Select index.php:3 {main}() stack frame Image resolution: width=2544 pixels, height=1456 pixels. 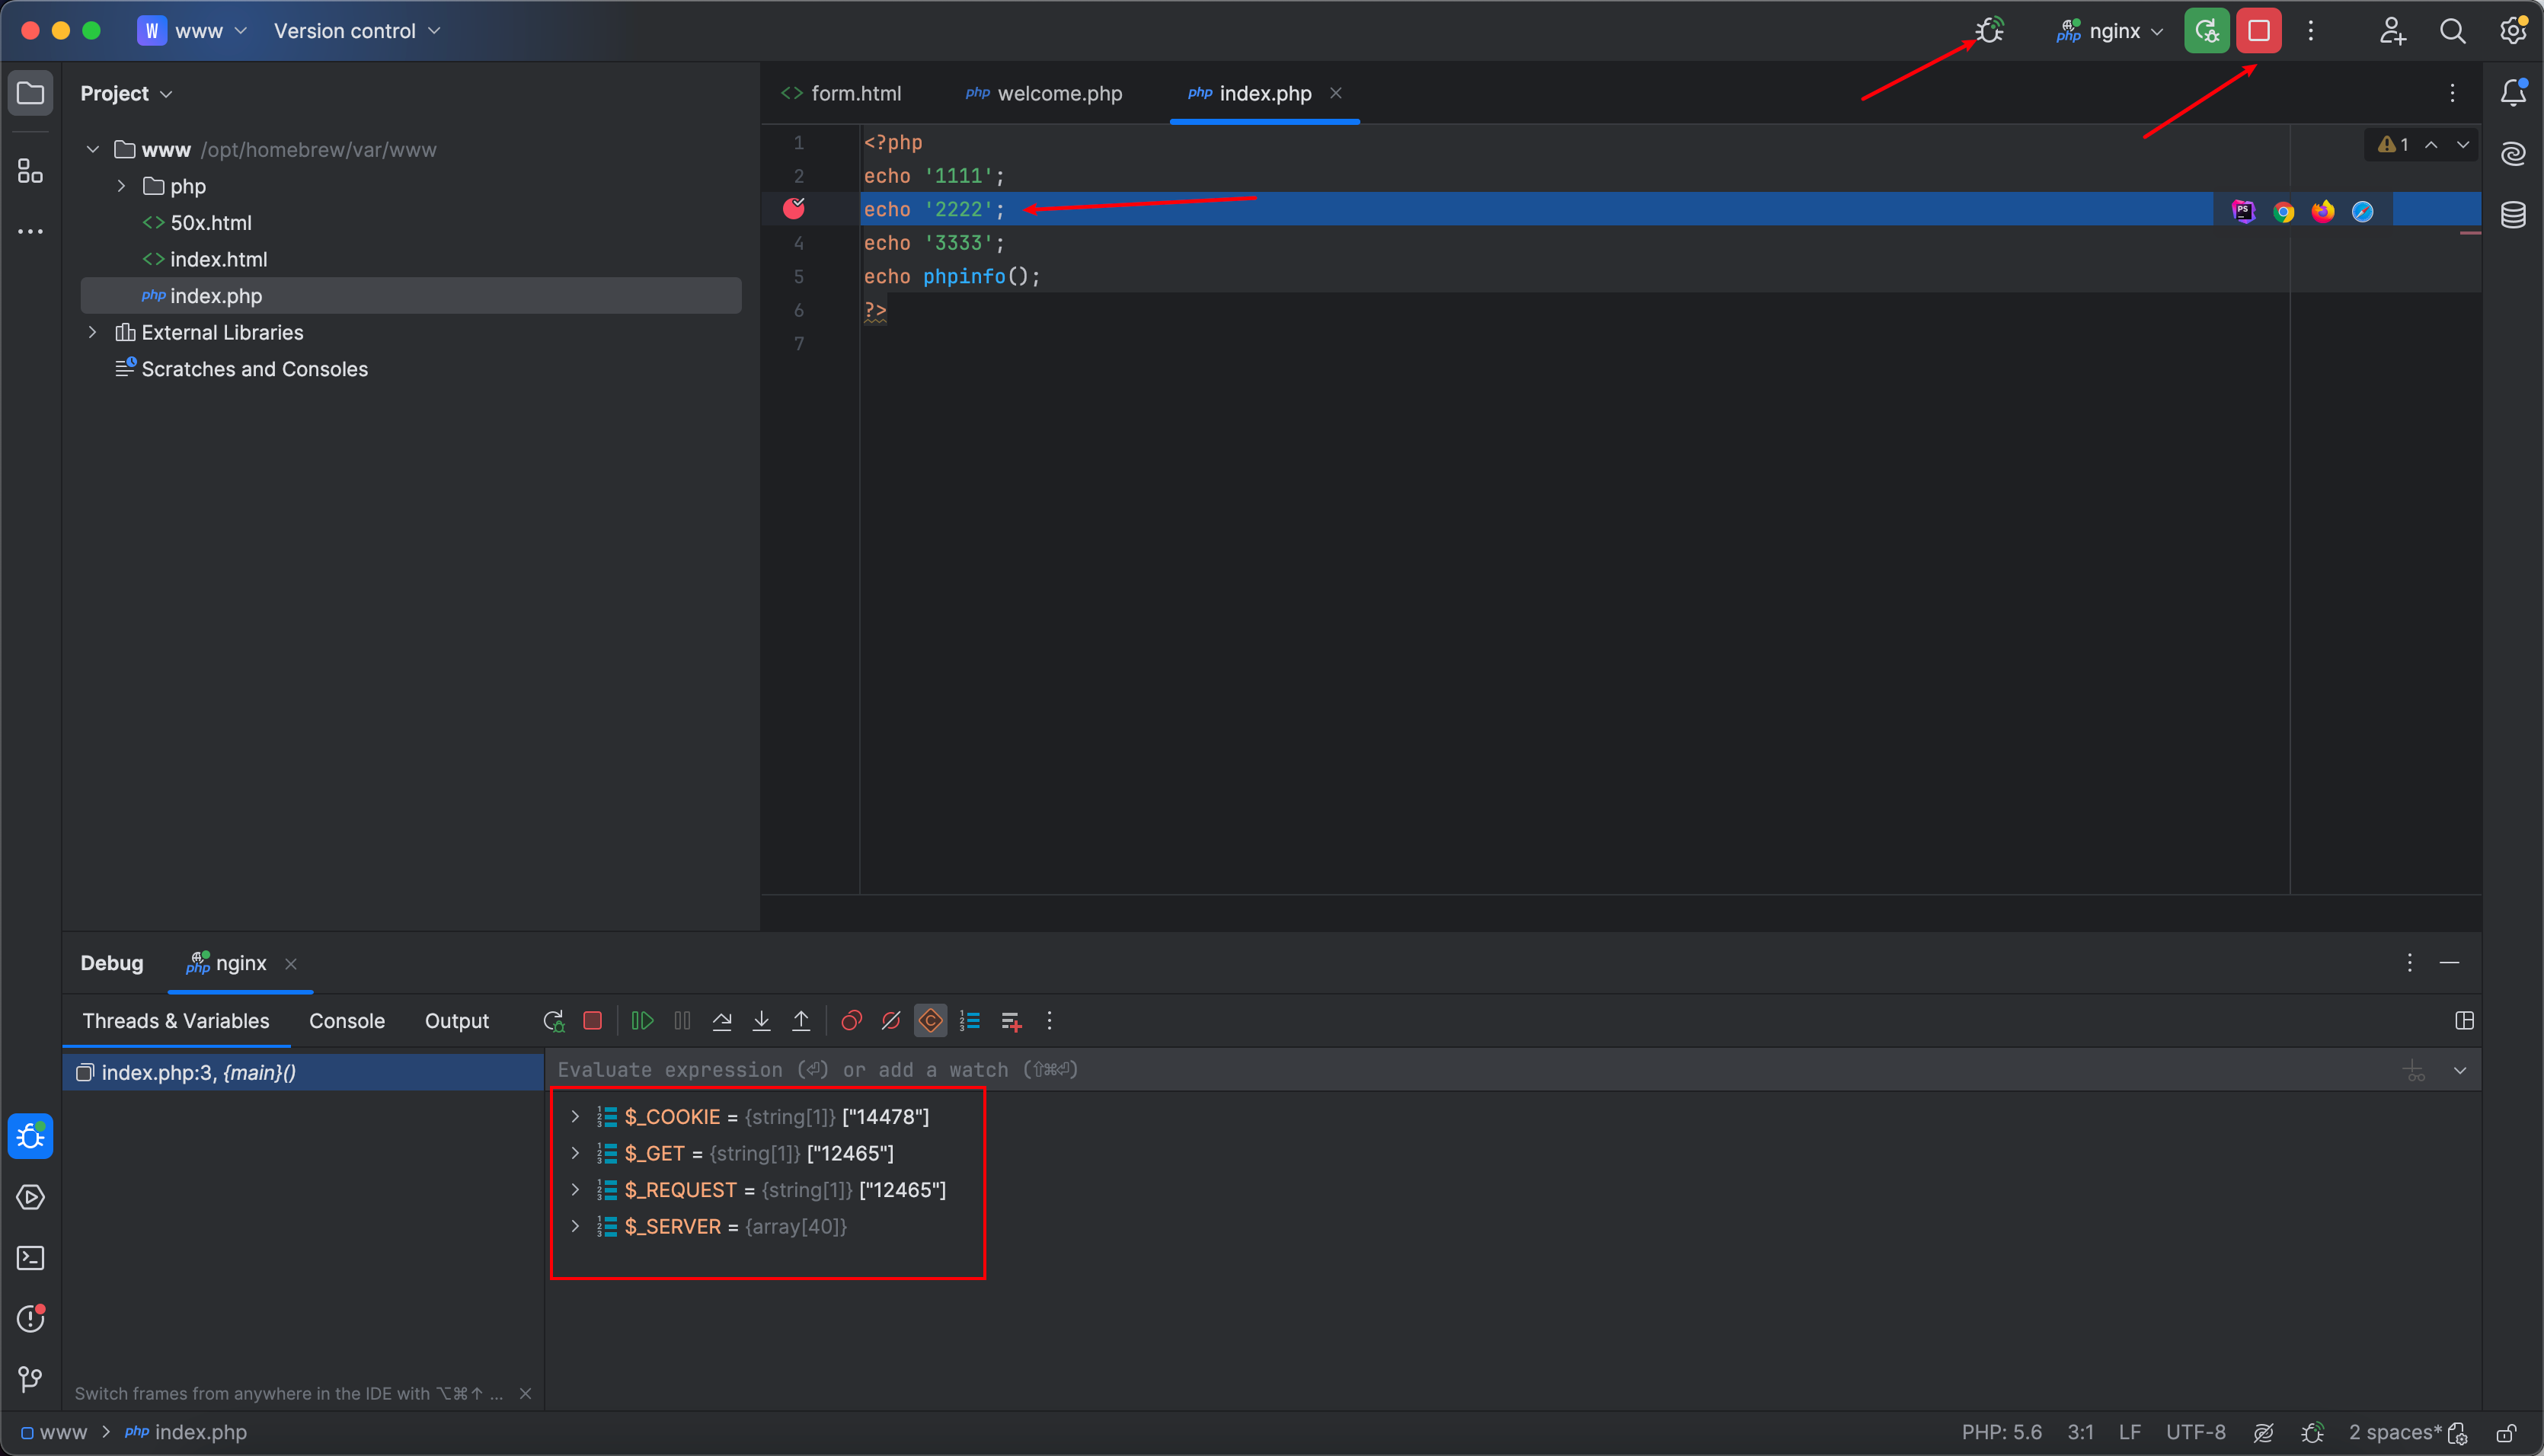coord(304,1072)
